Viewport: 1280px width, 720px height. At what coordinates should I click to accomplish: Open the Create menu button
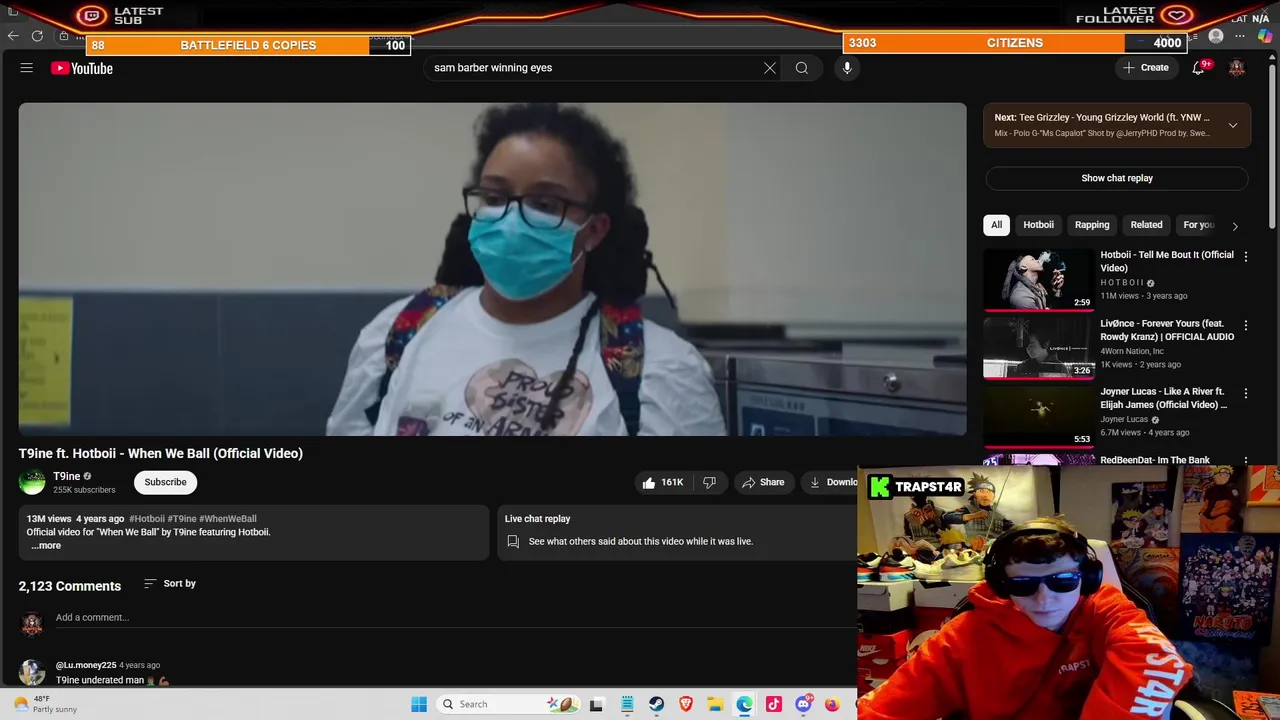pyautogui.click(x=1146, y=68)
